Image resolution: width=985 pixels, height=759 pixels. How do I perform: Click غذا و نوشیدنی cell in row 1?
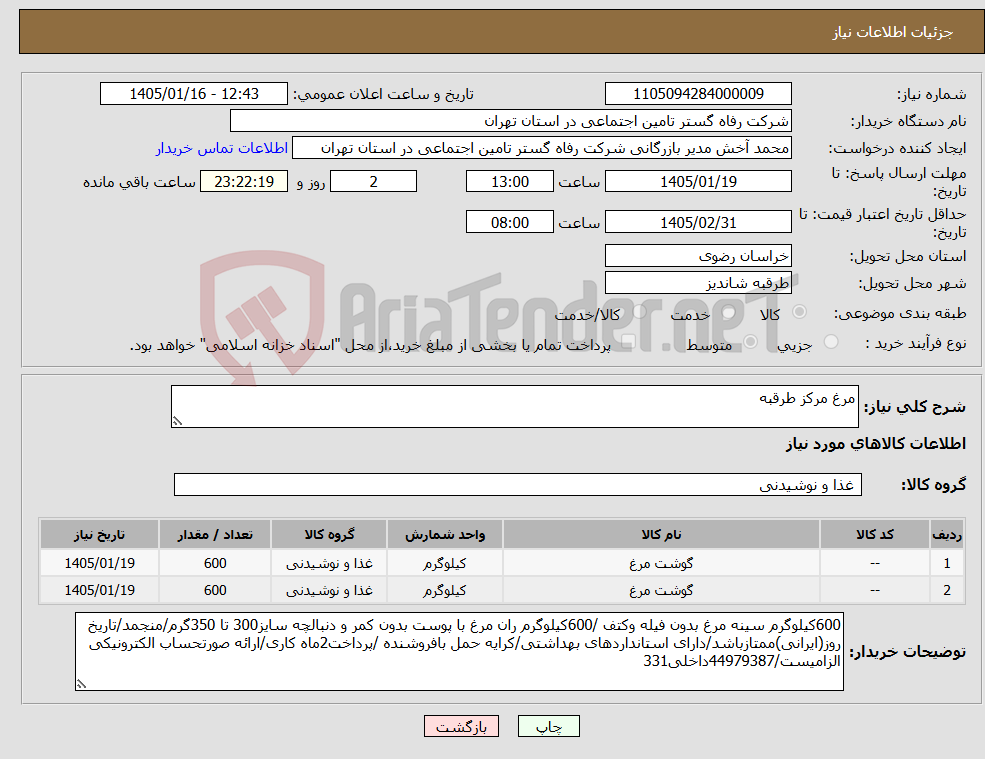(x=329, y=563)
